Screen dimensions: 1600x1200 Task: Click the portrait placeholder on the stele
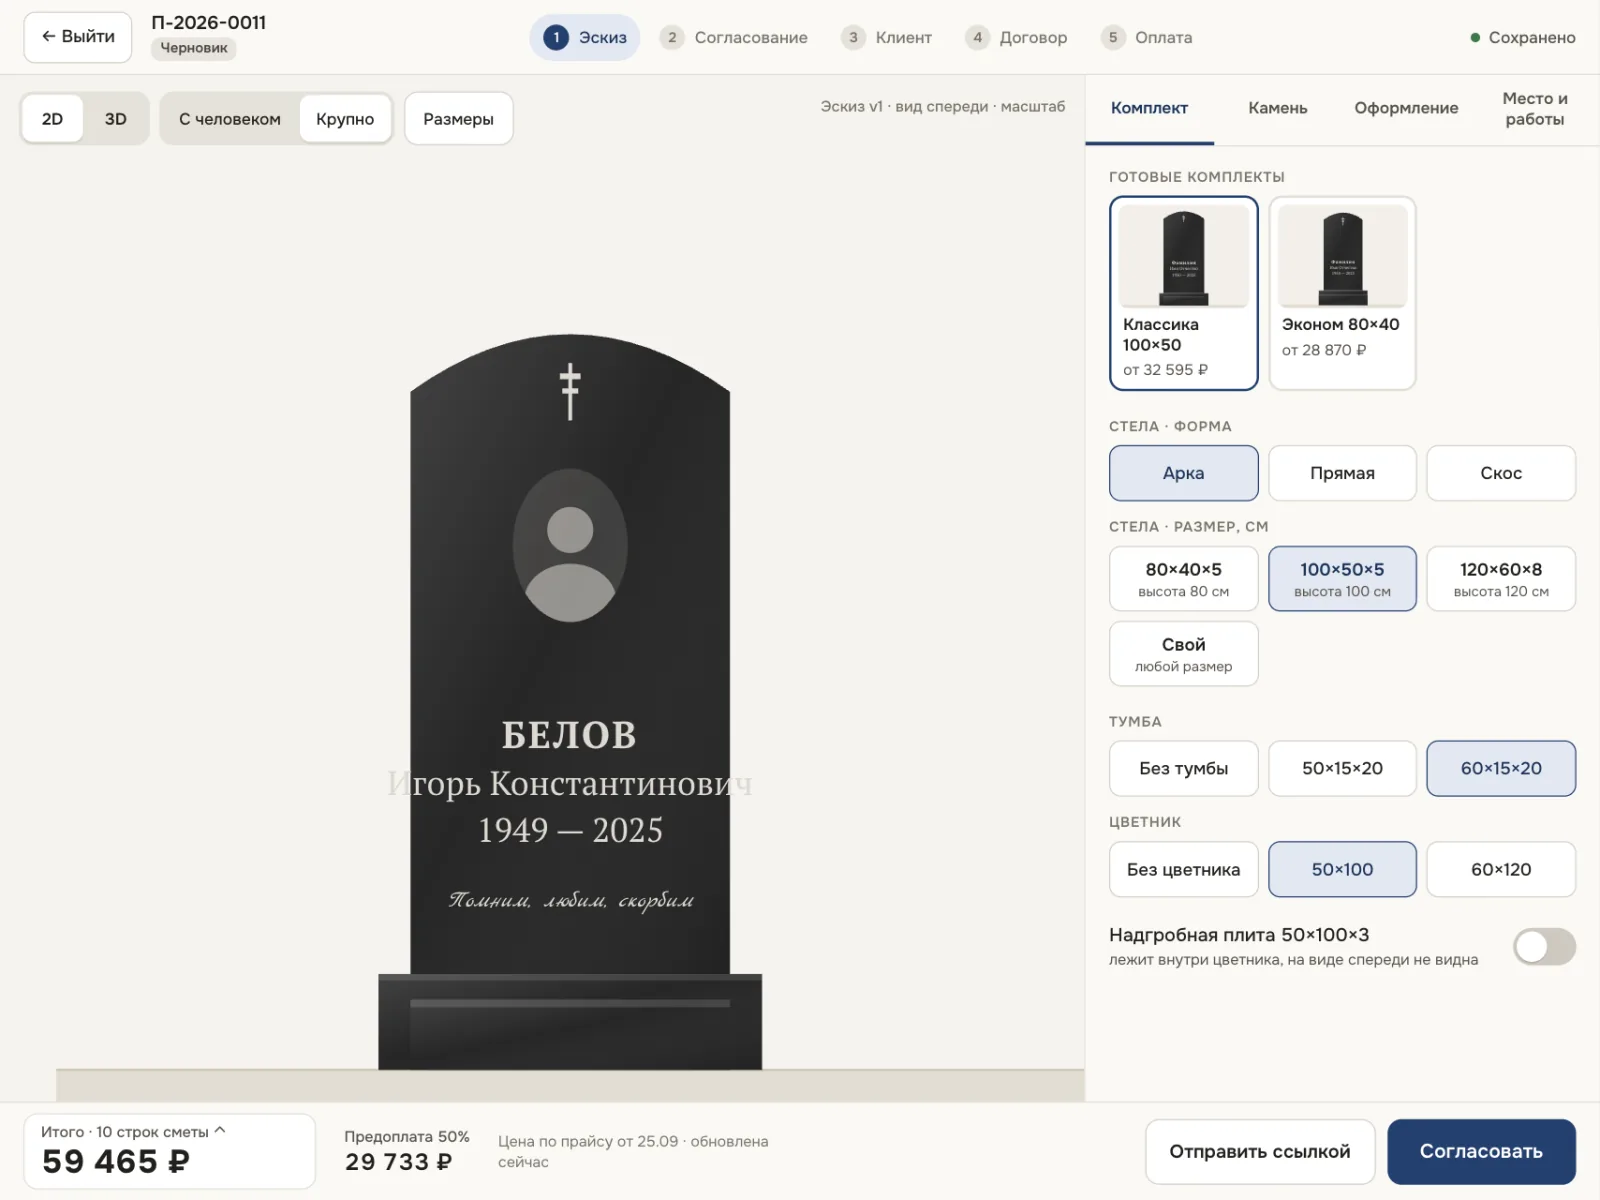click(570, 546)
